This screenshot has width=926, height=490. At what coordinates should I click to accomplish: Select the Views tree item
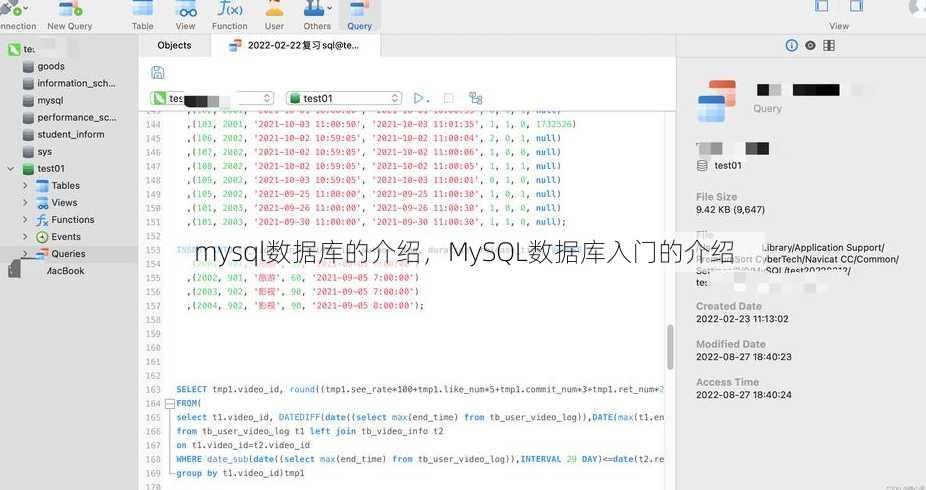(x=64, y=202)
